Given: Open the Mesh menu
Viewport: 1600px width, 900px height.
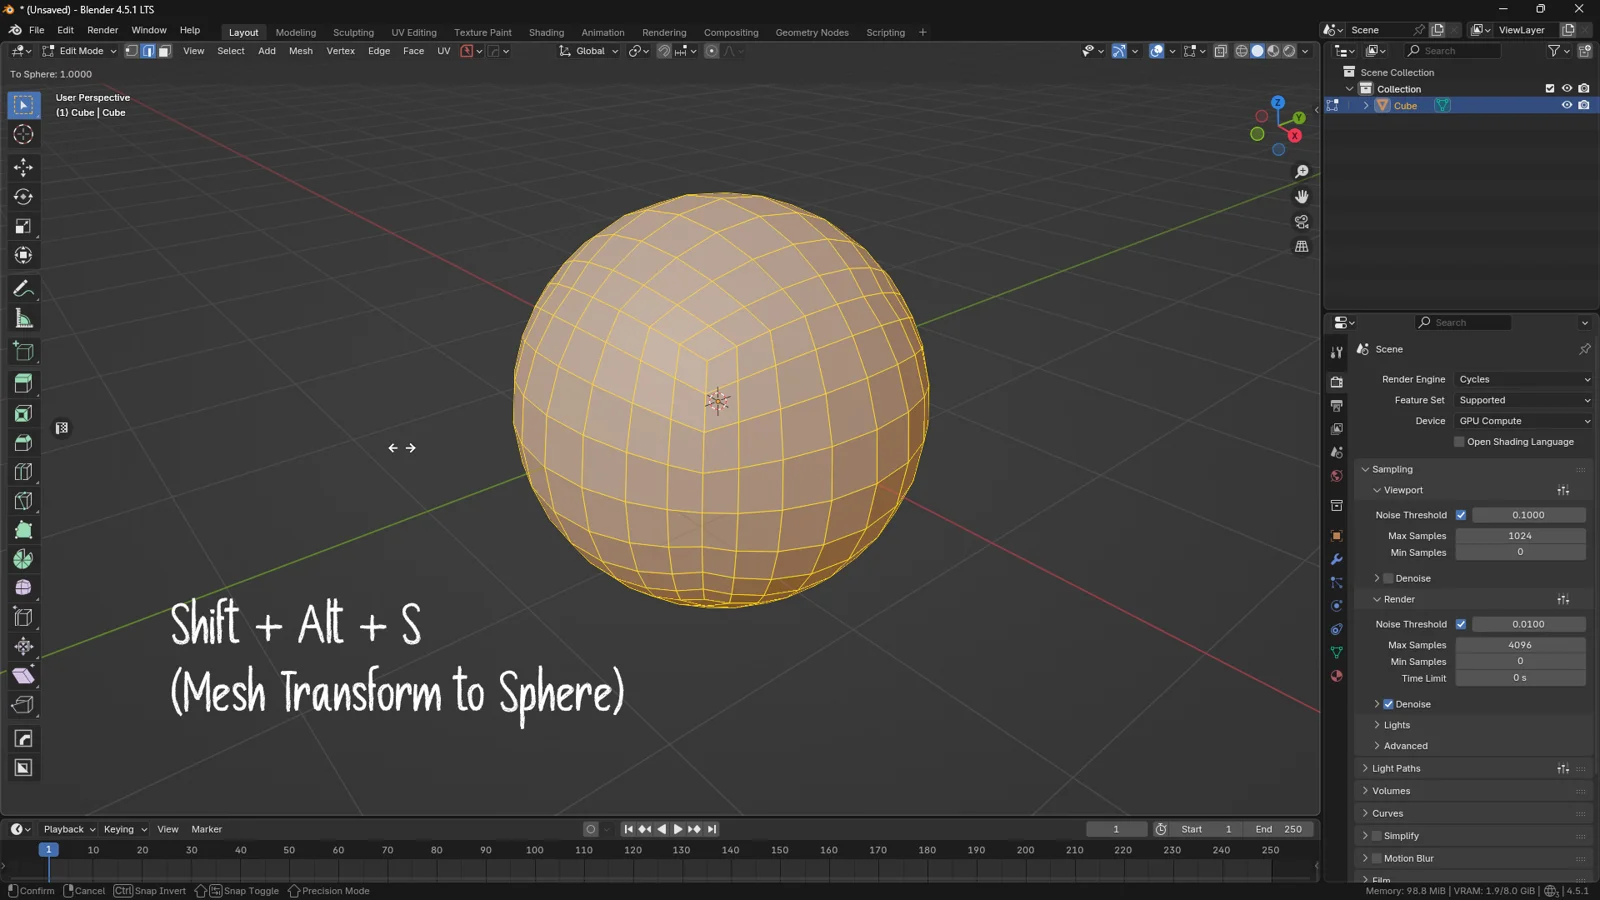Looking at the screenshot, I should coord(300,51).
